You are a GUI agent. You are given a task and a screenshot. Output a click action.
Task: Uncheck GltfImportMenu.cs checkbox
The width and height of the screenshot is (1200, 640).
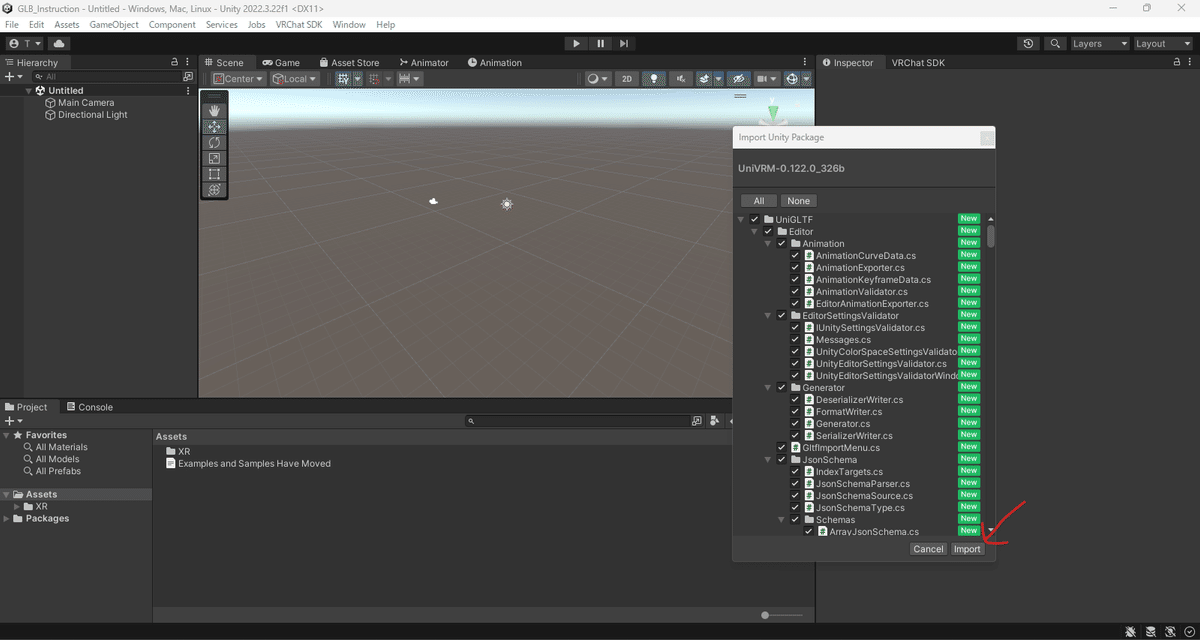pos(782,448)
